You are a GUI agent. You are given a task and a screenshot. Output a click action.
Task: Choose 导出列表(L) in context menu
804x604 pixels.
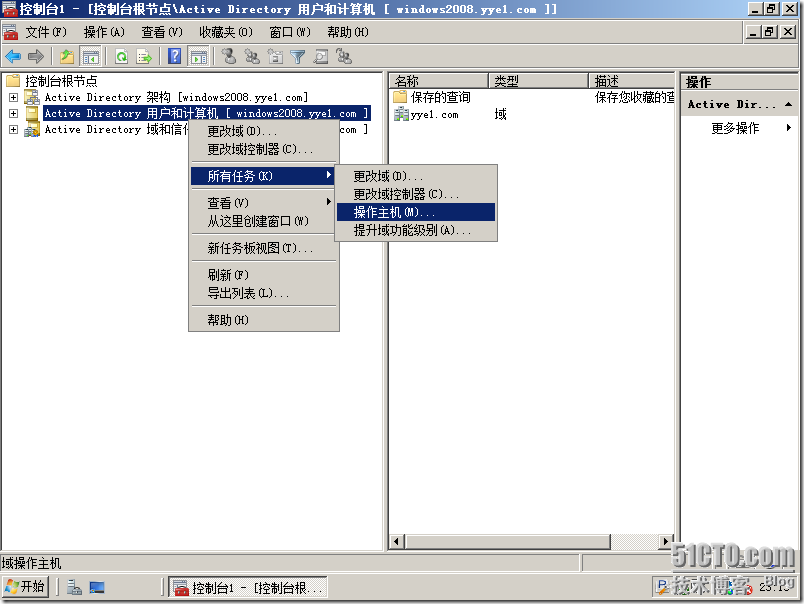click(264, 293)
